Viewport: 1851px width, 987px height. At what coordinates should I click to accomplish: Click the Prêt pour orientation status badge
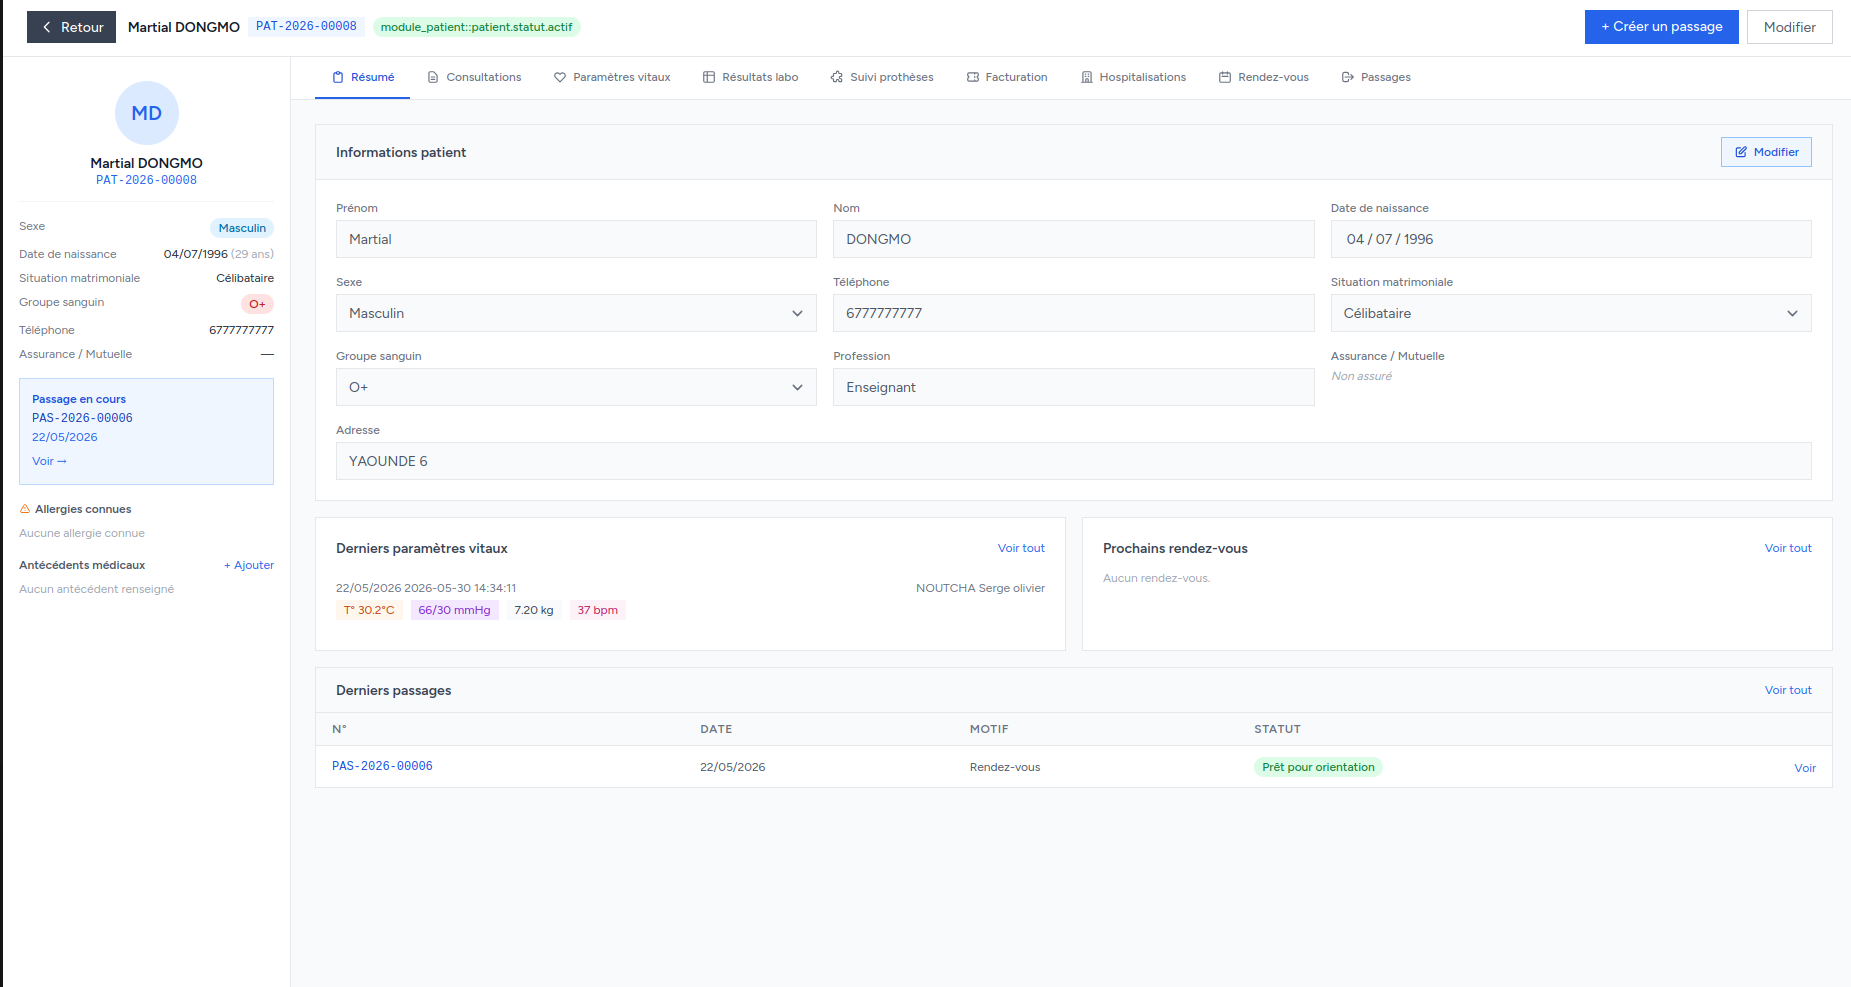pos(1318,767)
